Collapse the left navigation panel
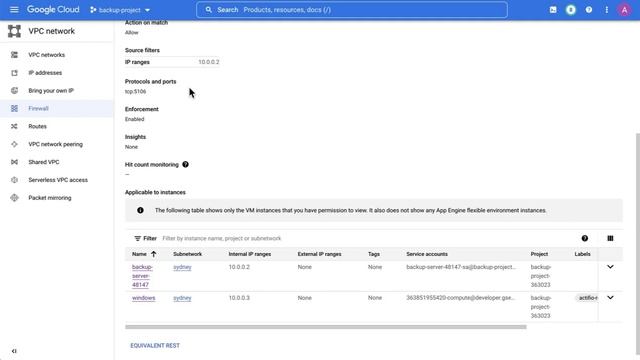 click(x=14, y=351)
